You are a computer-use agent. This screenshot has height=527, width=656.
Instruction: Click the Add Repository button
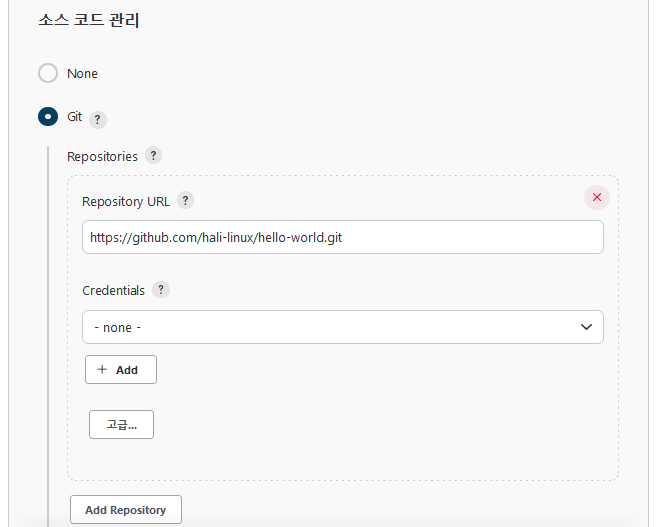pos(126,510)
